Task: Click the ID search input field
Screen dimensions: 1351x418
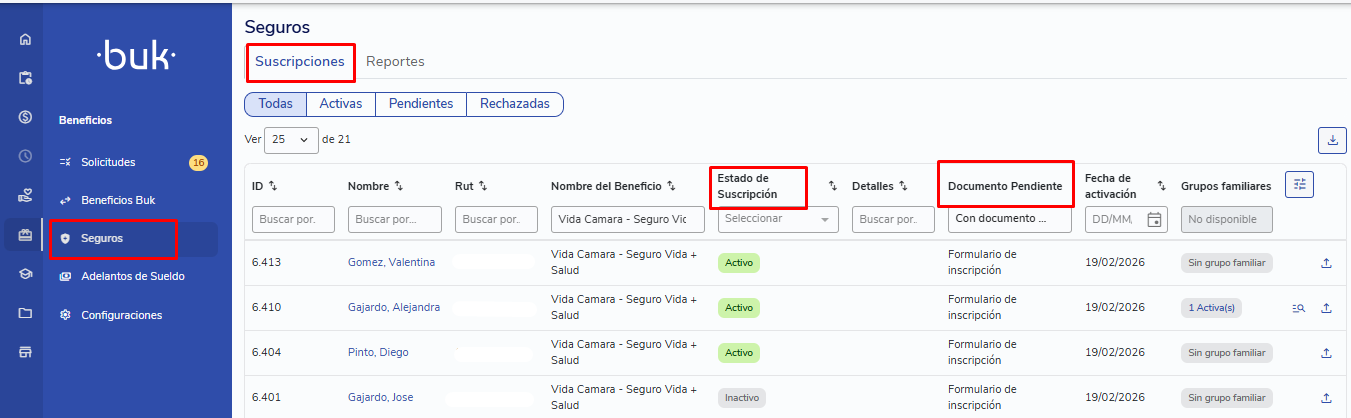Action: pyautogui.click(x=293, y=219)
